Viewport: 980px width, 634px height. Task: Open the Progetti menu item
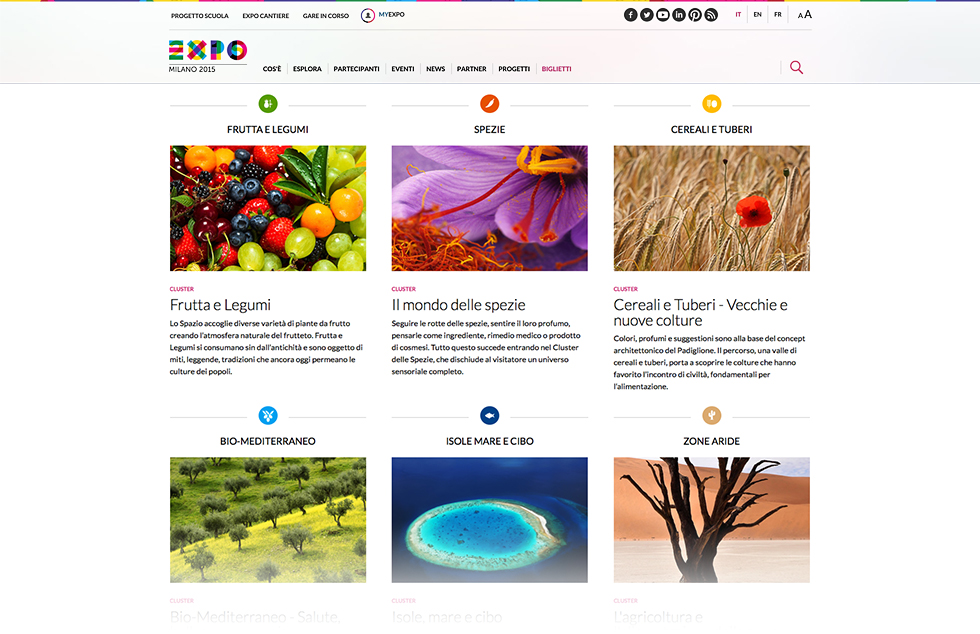514,69
